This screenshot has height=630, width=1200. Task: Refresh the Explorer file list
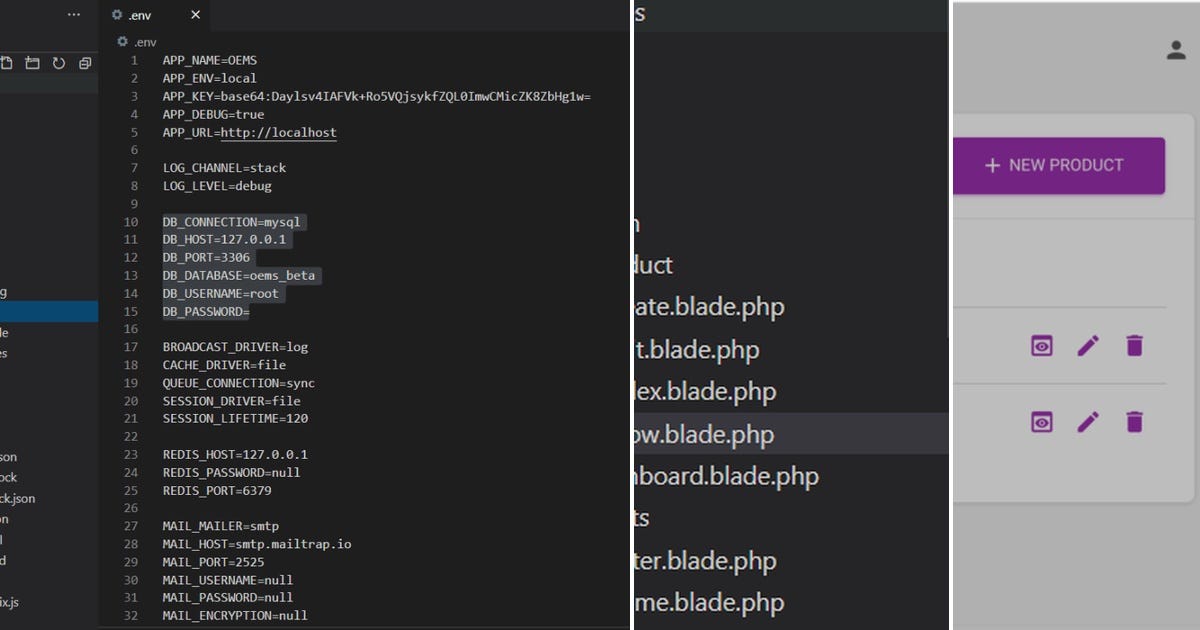point(57,62)
